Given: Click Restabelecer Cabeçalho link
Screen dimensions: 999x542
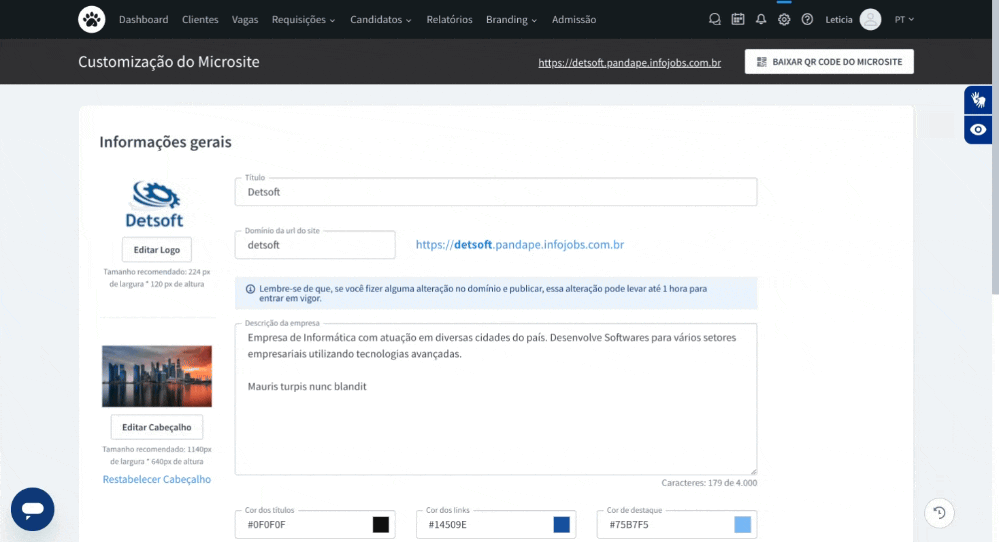Looking at the screenshot, I should tap(157, 479).
